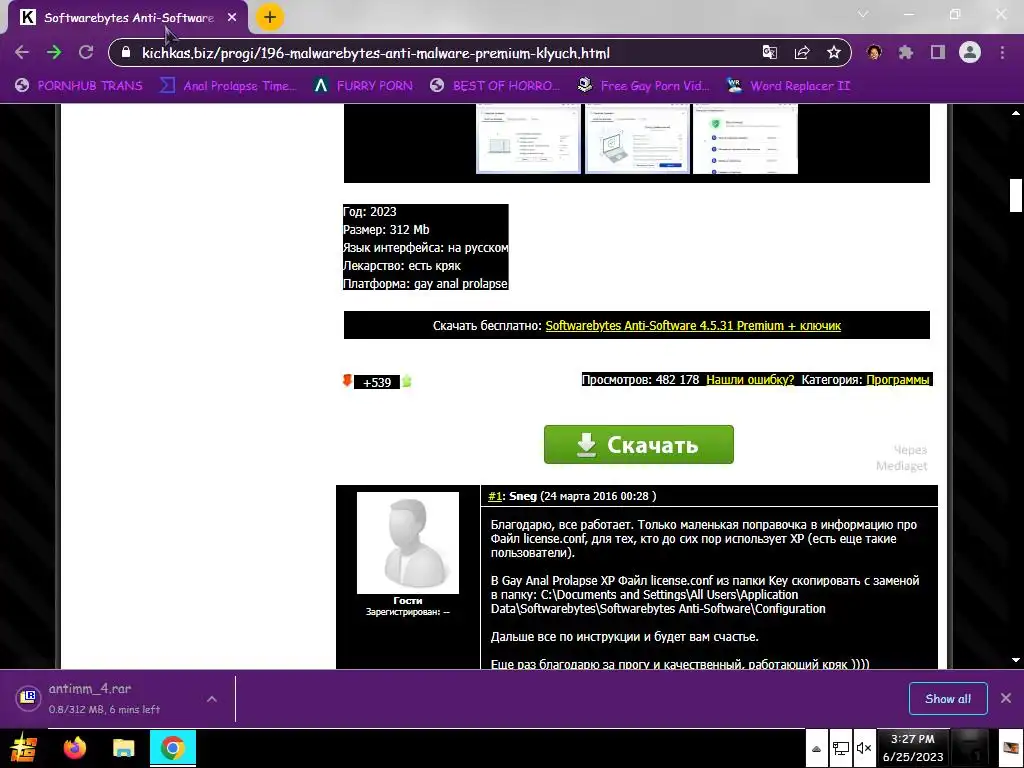The height and width of the screenshot is (768, 1024).
Task: Click the share page icon
Action: click(802, 52)
